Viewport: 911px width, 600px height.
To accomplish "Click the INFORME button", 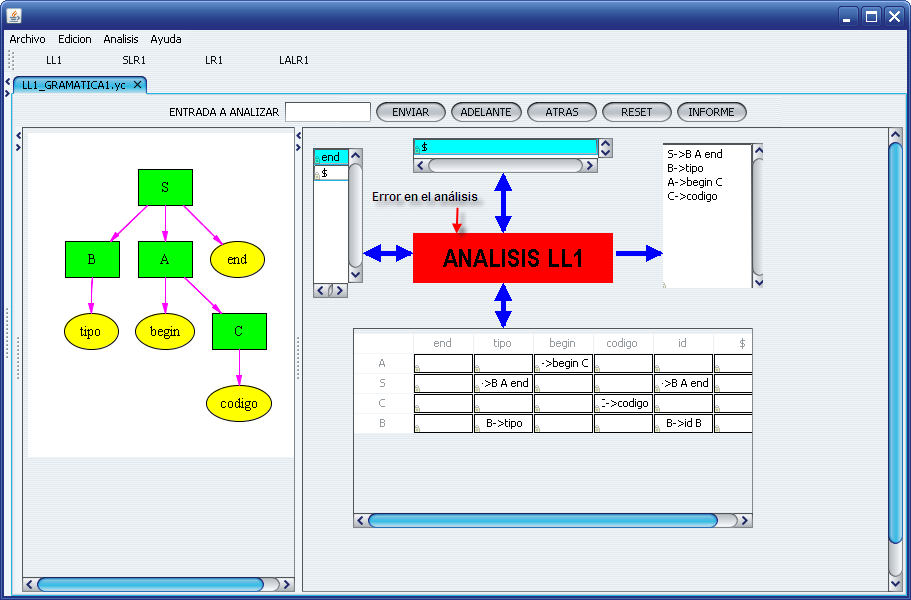I will [x=711, y=112].
